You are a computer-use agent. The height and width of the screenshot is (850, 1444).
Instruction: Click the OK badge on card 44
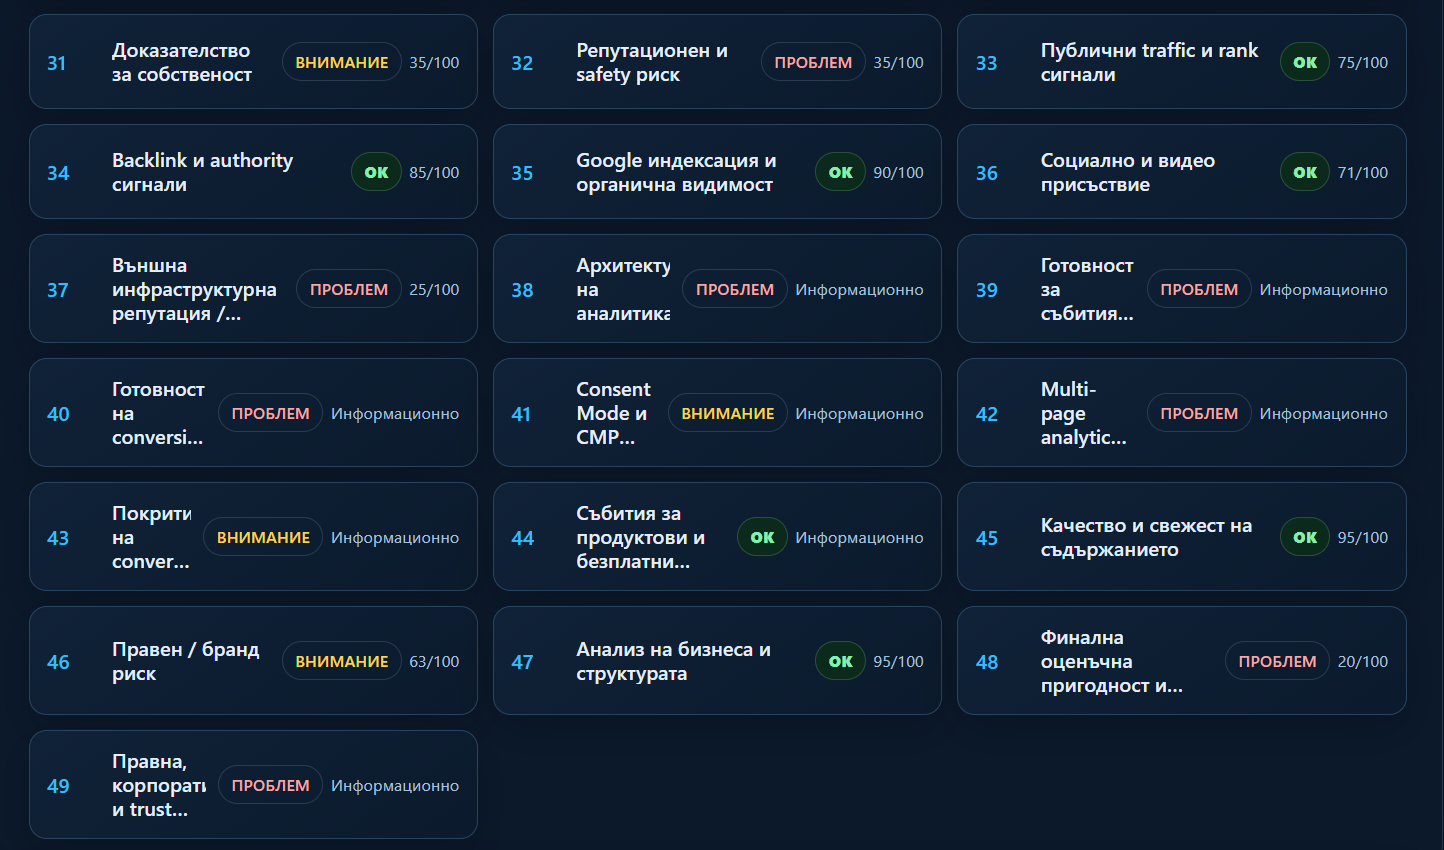coord(762,537)
